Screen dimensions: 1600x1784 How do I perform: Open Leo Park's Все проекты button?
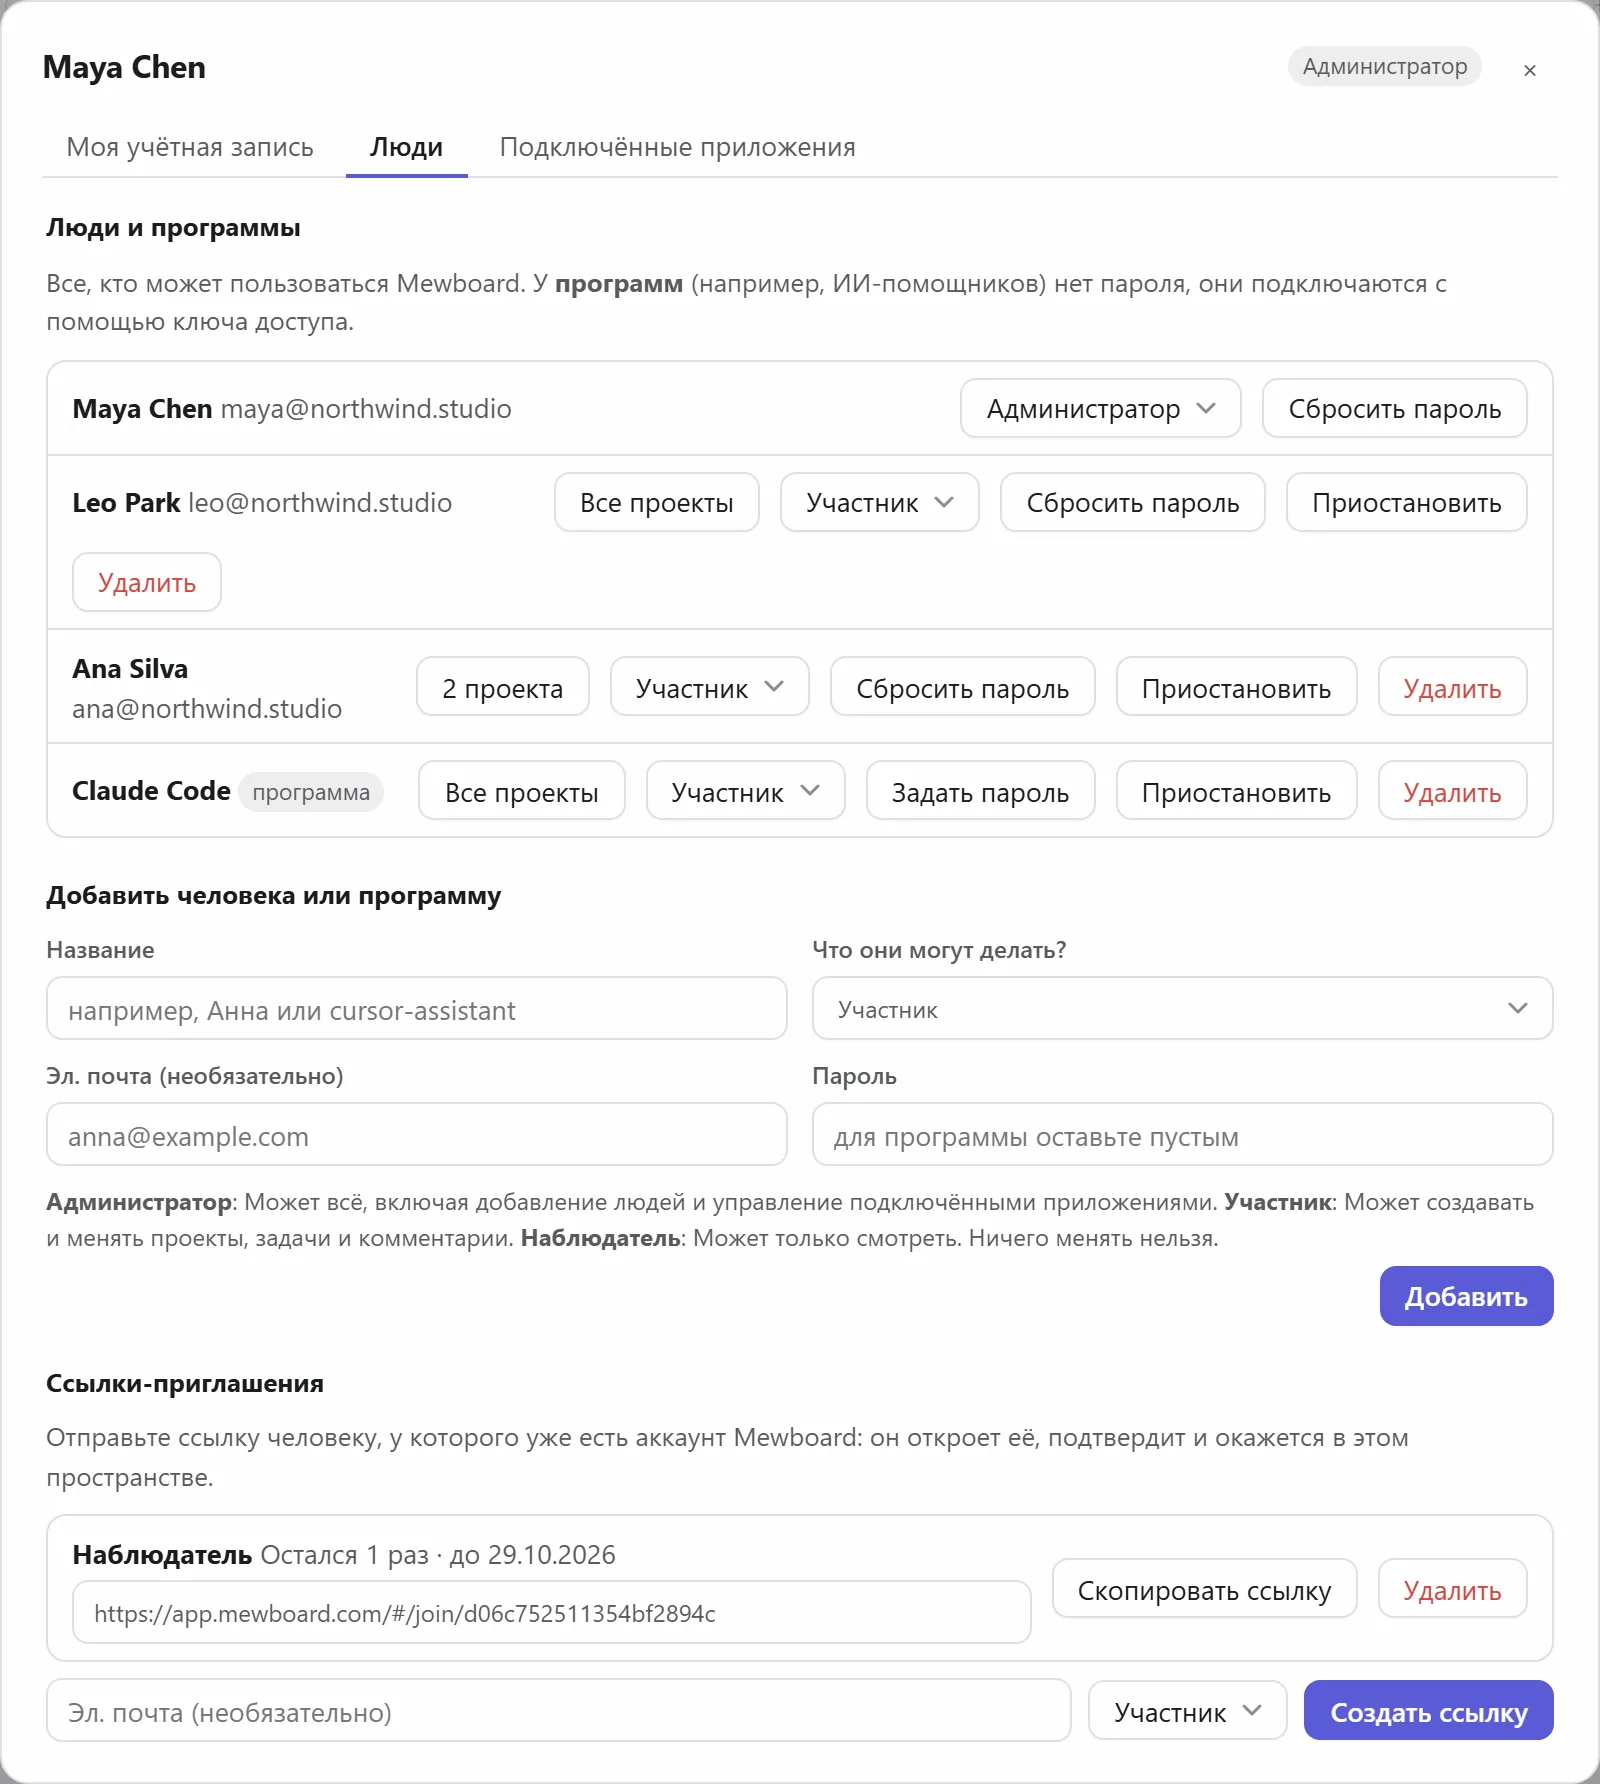(656, 502)
